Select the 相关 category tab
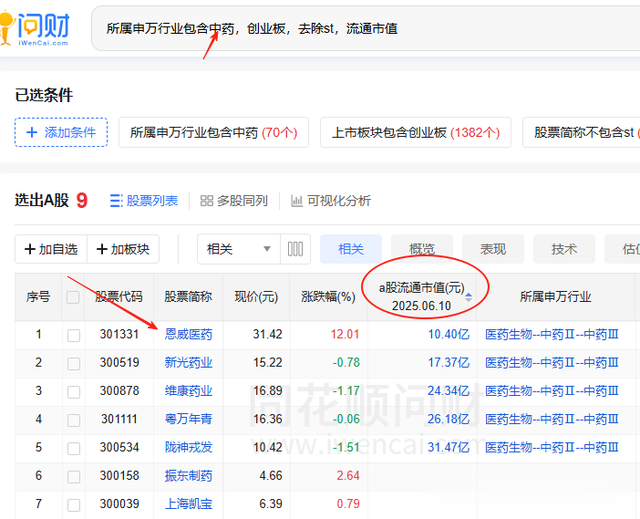640x519 pixels. [351, 249]
